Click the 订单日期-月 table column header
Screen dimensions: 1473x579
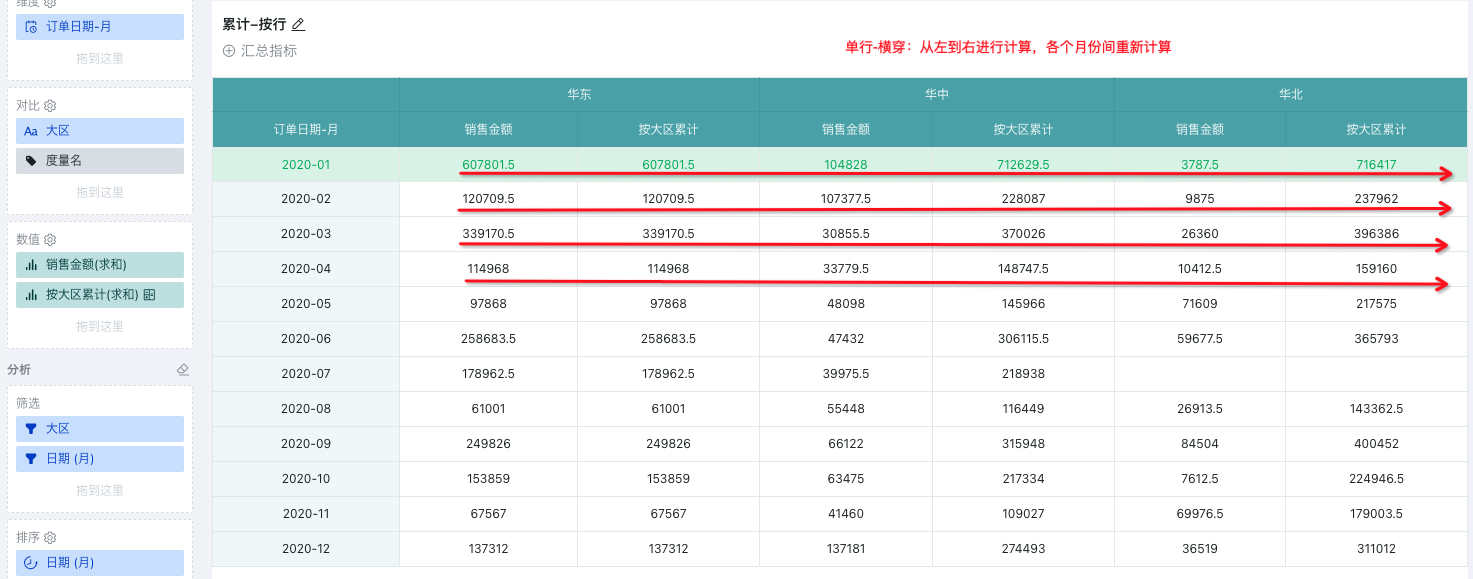click(305, 130)
